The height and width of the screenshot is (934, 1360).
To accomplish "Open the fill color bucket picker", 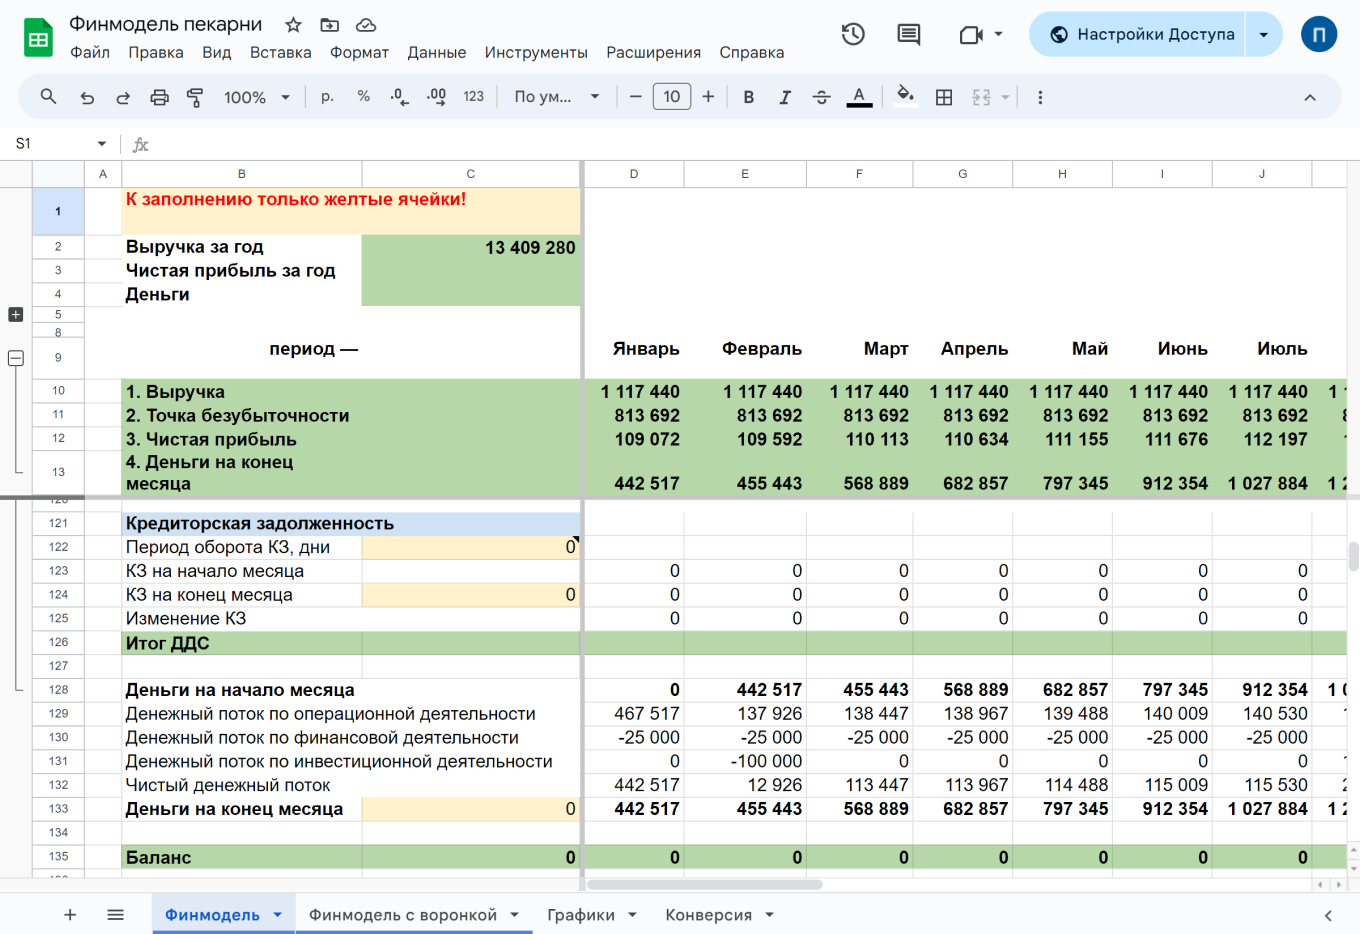I will tap(905, 97).
